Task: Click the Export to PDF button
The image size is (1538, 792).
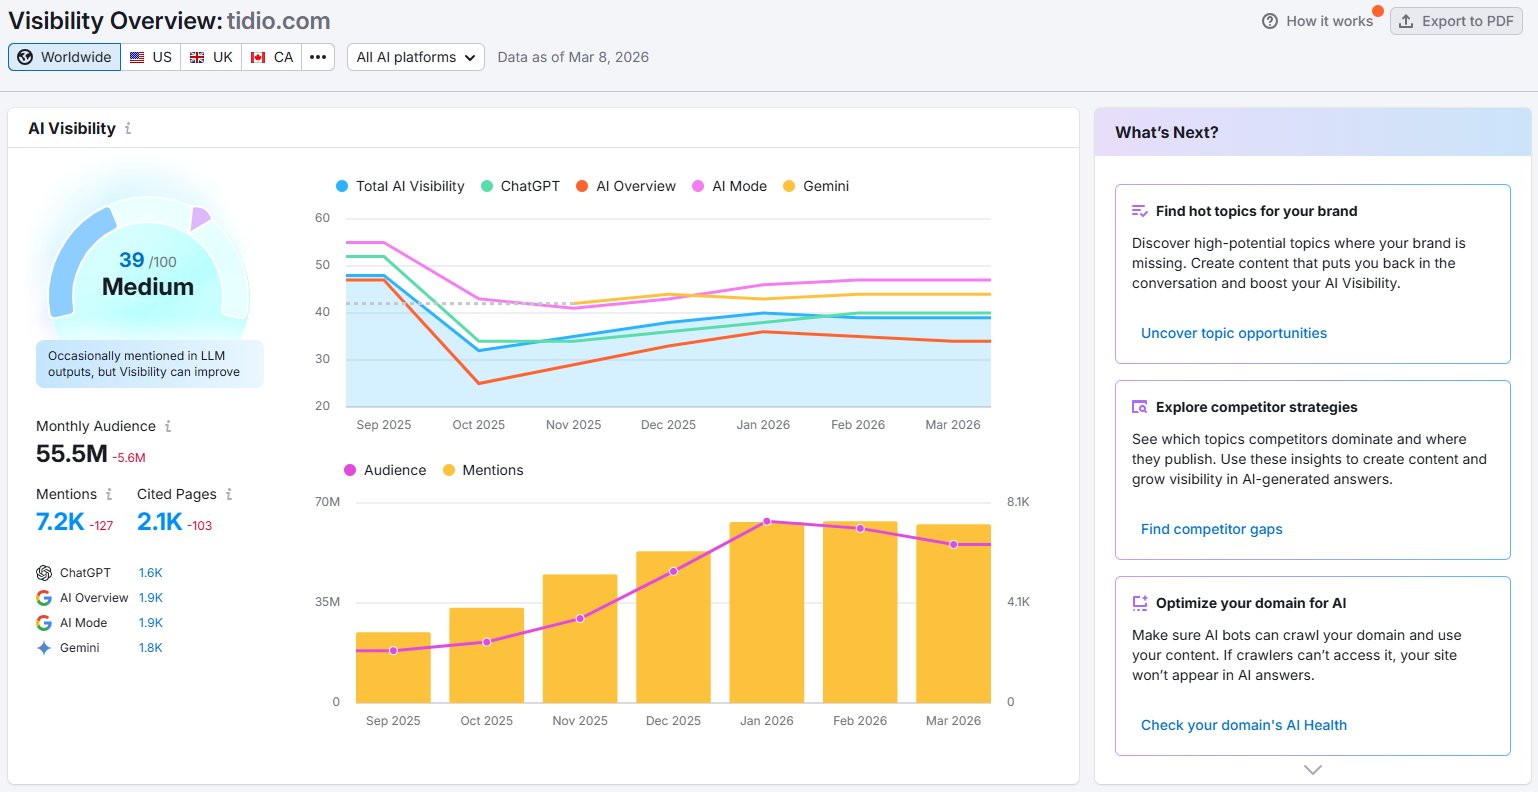Action: [x=1455, y=21]
